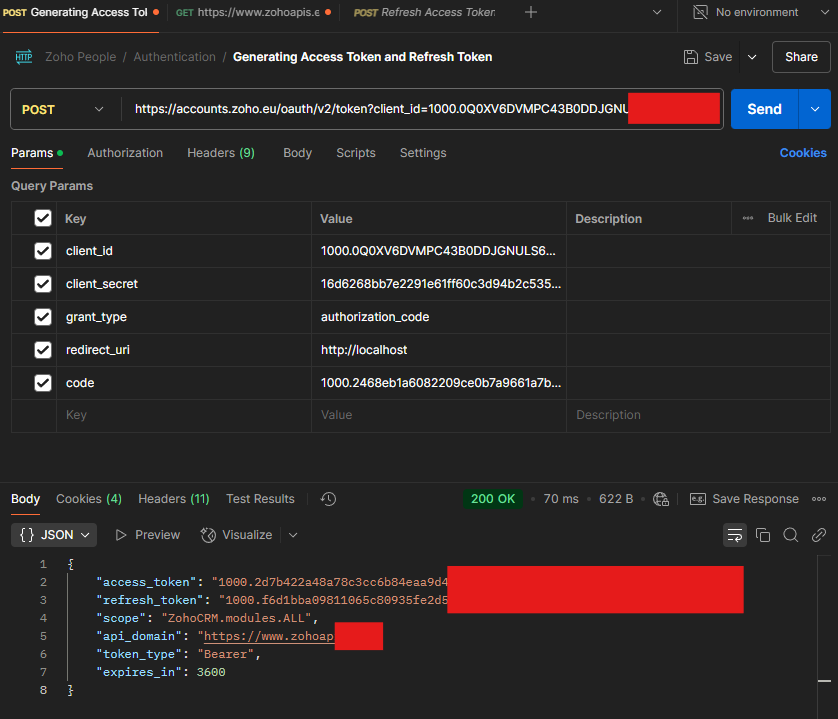Click the Save button label
The width and height of the screenshot is (838, 719).
(x=718, y=57)
